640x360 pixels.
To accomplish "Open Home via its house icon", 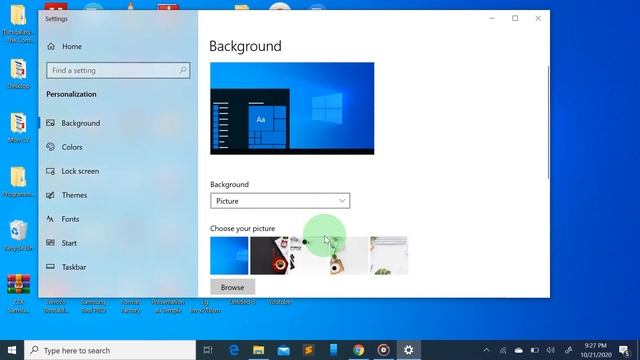I will (51, 47).
